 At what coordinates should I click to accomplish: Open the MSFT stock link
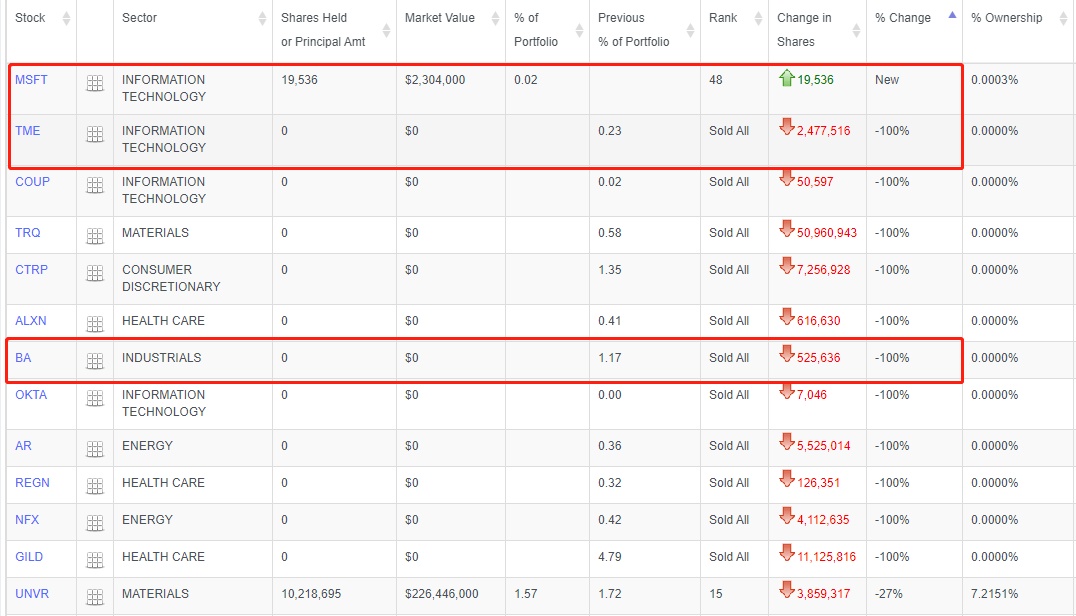(31, 80)
